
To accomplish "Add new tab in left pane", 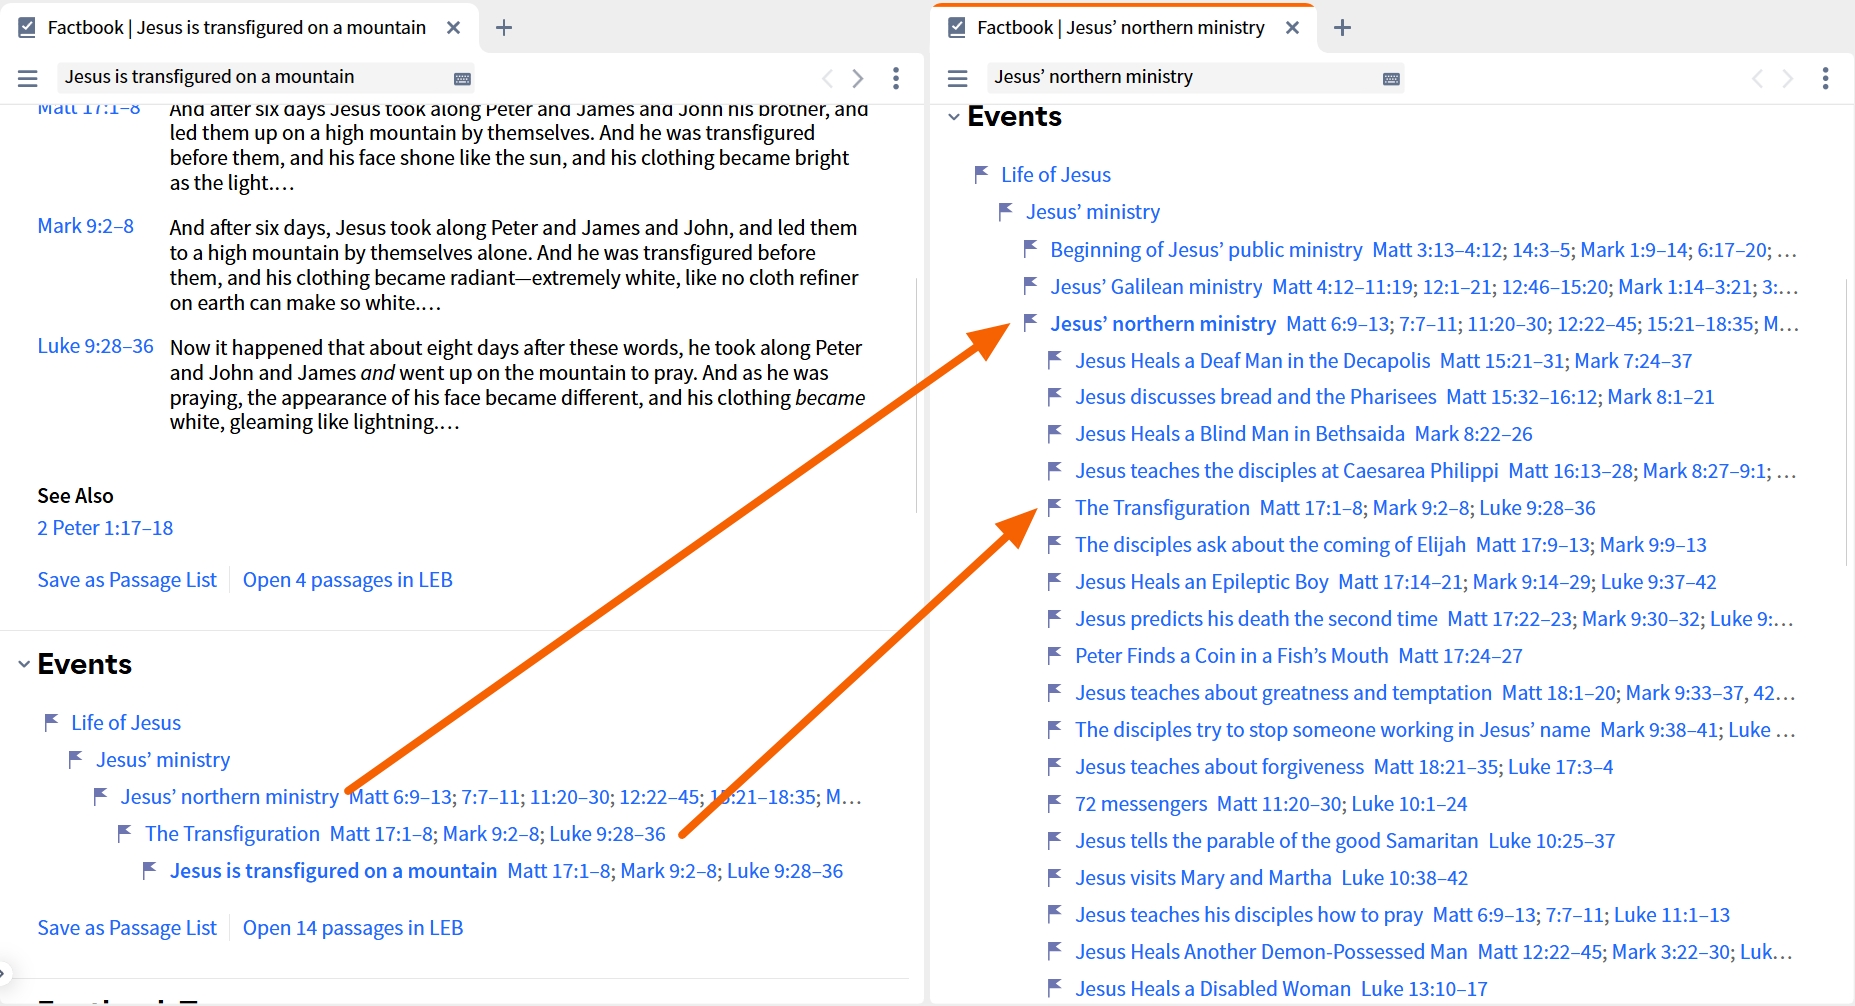I will [504, 28].
